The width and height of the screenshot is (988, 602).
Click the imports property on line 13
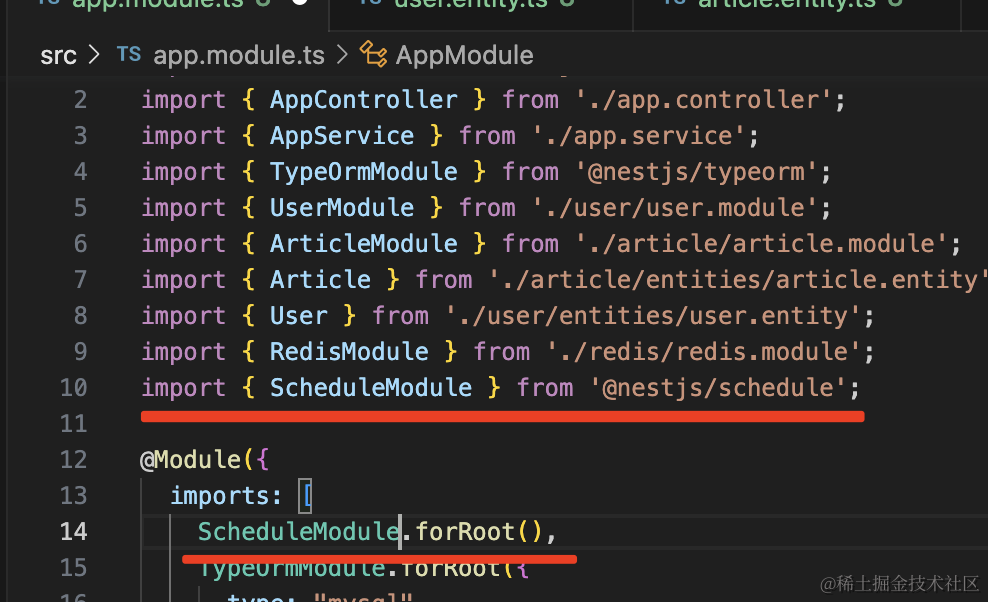(220, 496)
